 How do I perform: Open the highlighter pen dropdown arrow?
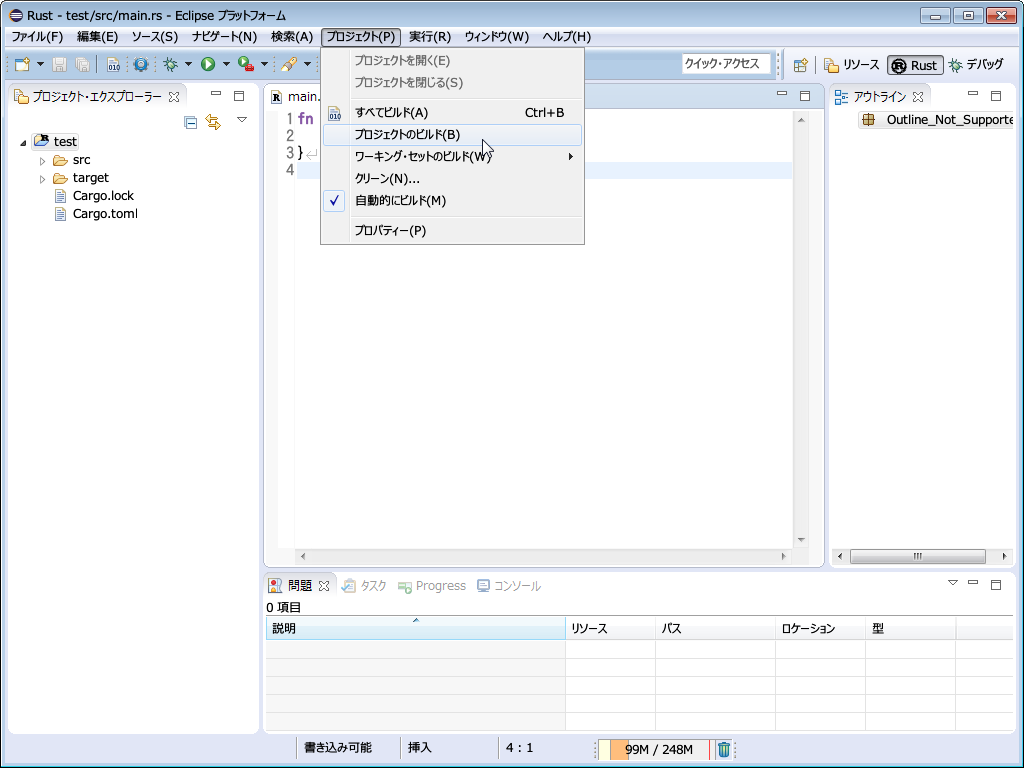point(307,64)
